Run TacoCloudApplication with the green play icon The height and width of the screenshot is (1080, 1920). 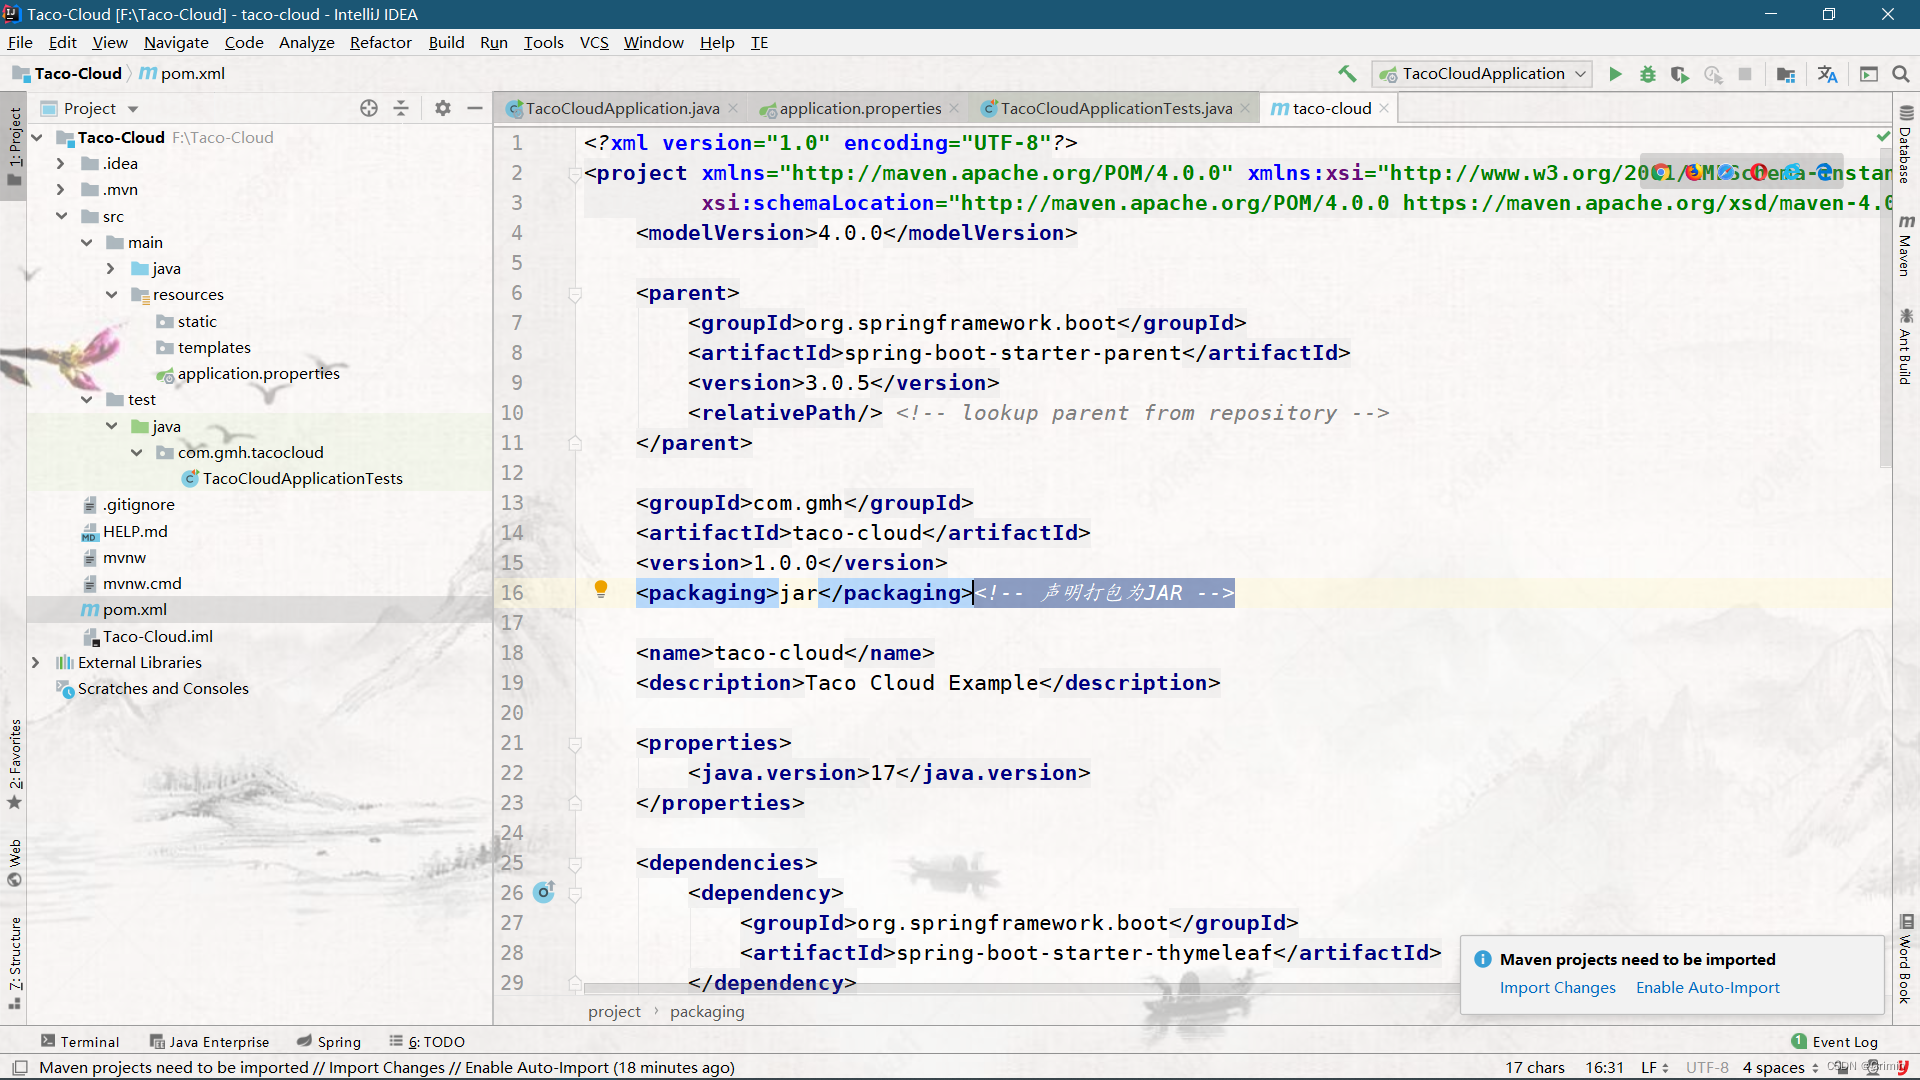tap(1615, 74)
